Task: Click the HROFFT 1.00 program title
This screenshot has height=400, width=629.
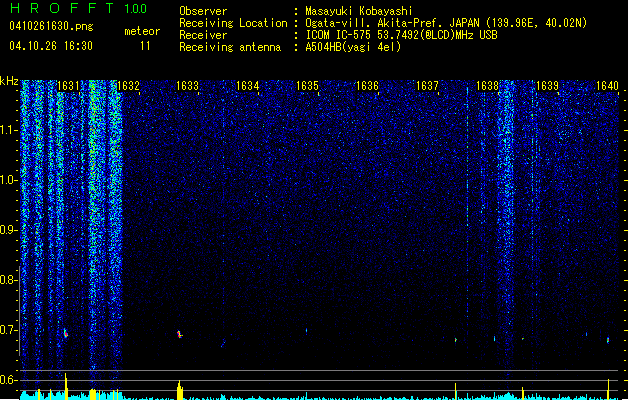Action: [x=79, y=8]
